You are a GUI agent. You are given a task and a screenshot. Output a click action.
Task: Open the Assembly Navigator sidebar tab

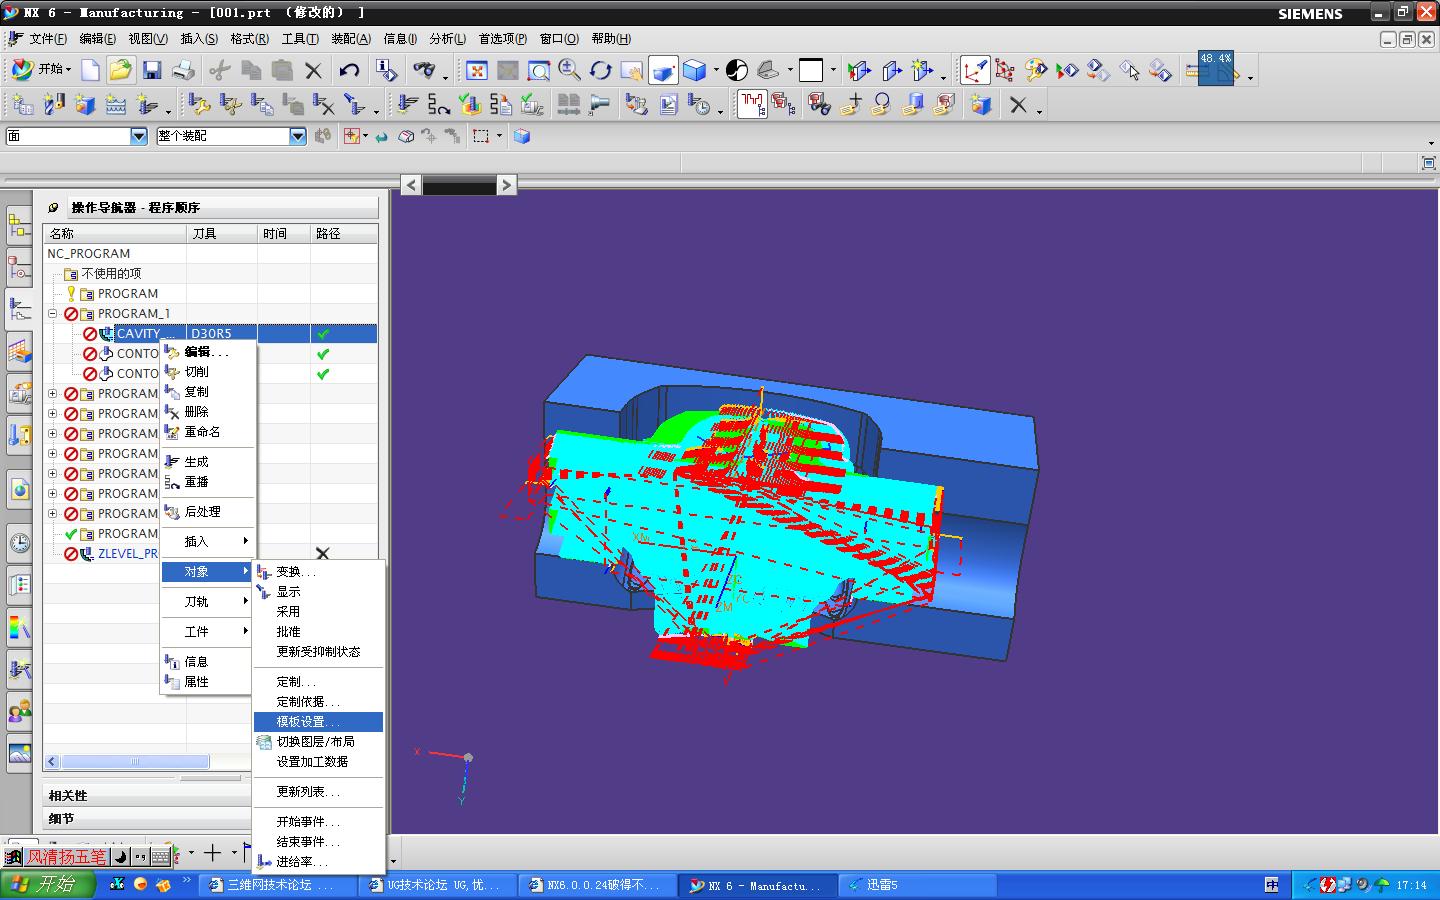(x=19, y=225)
